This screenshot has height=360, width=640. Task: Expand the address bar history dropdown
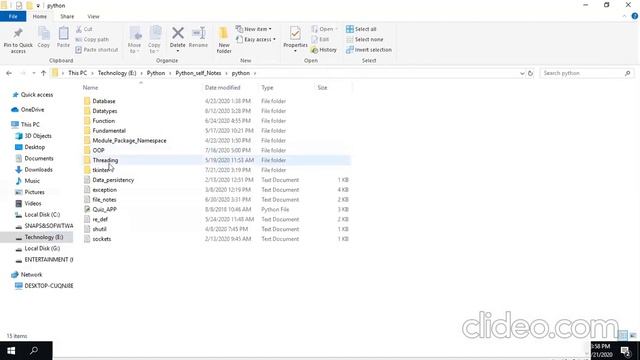pyautogui.click(x=522, y=73)
